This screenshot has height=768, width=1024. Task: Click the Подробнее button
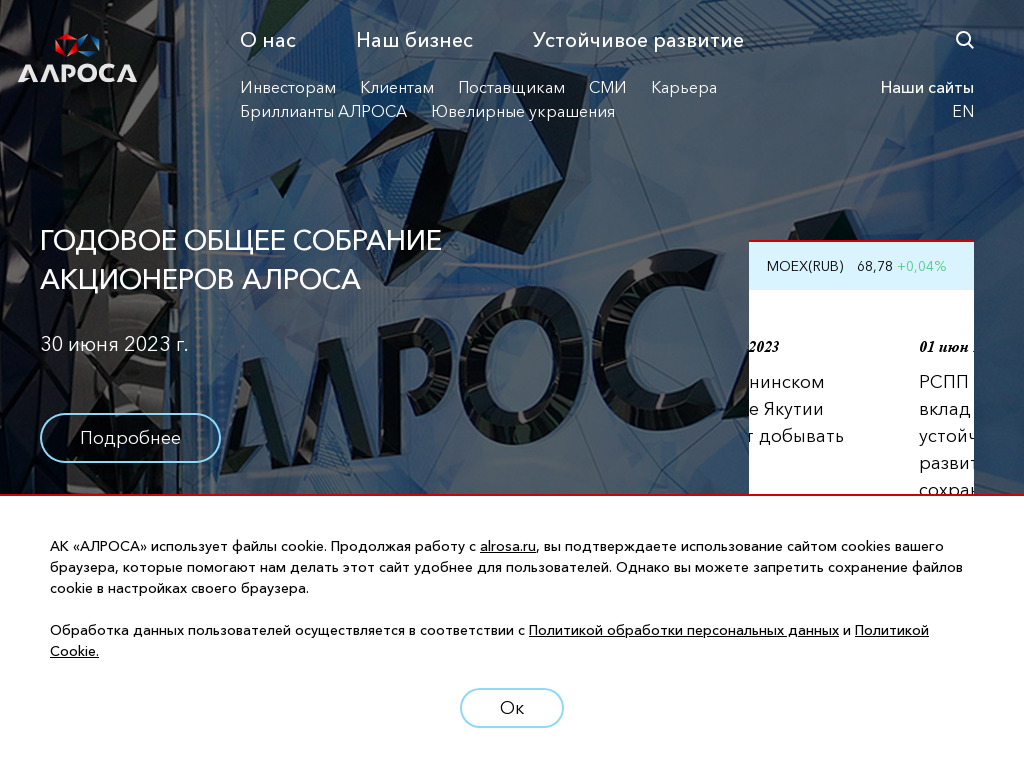coord(131,438)
